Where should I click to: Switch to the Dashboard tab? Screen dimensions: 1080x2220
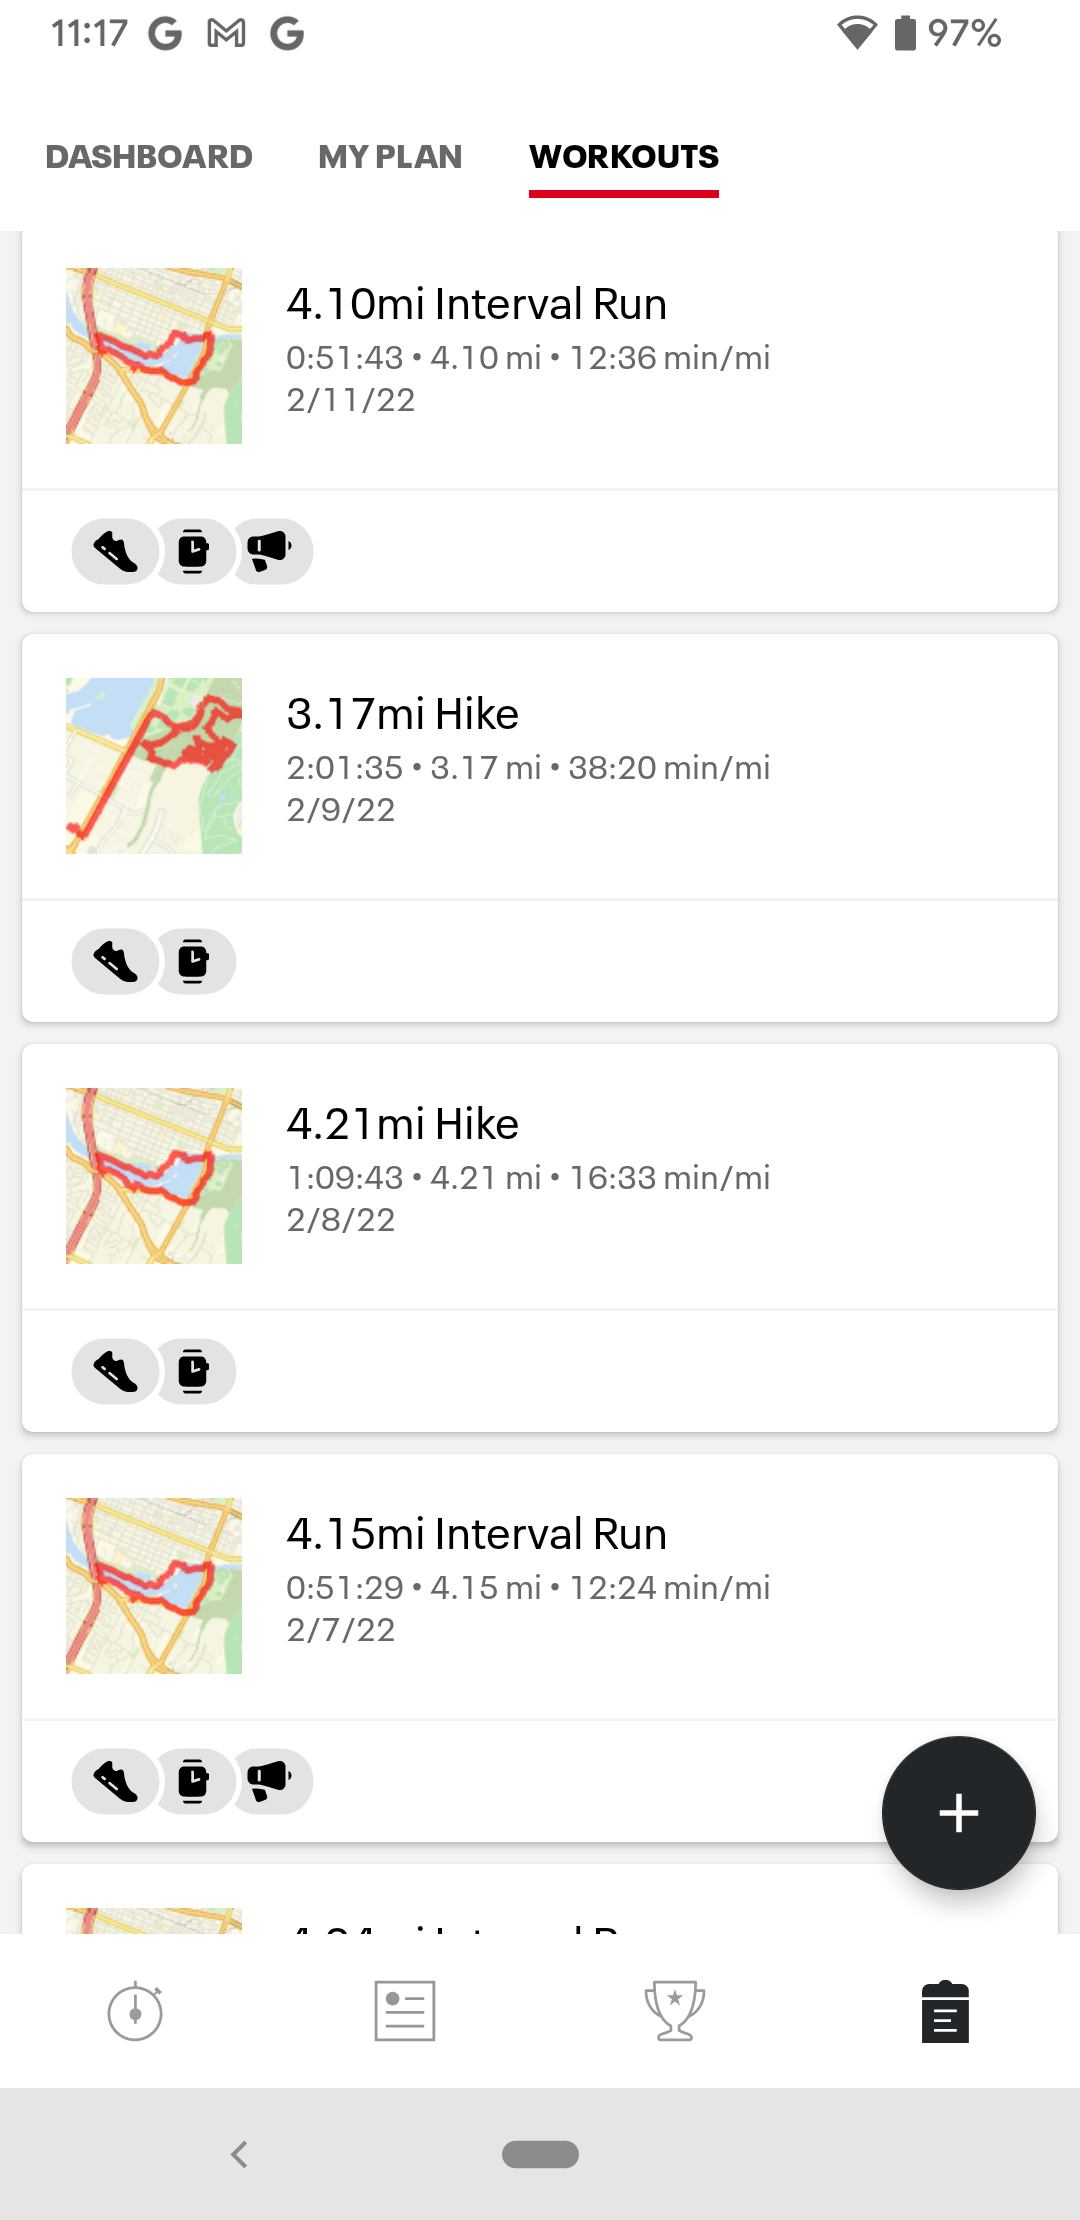pos(149,157)
